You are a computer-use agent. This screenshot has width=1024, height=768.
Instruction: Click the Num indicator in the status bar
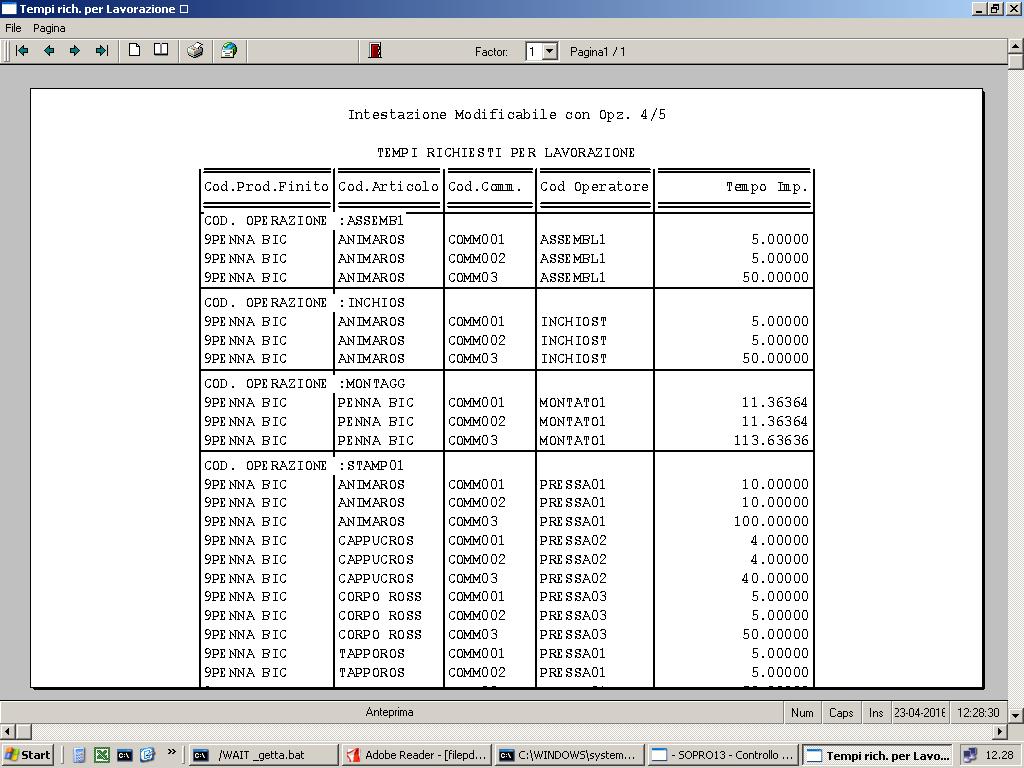(802, 712)
